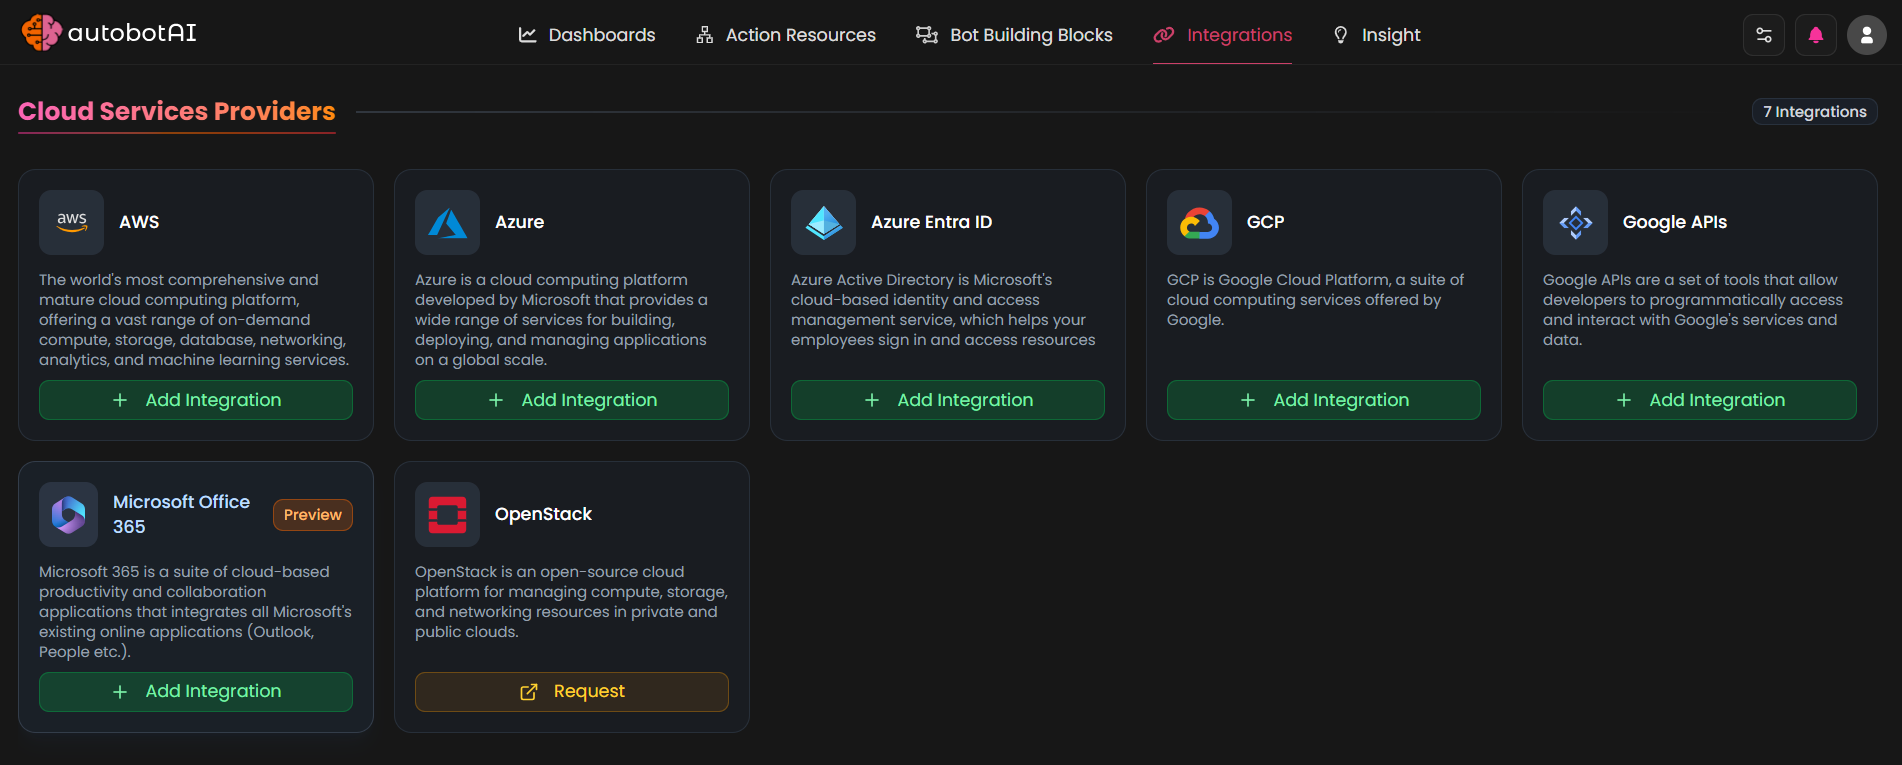Click the Google APIs logo icon
This screenshot has width=1902, height=765.
tap(1575, 222)
